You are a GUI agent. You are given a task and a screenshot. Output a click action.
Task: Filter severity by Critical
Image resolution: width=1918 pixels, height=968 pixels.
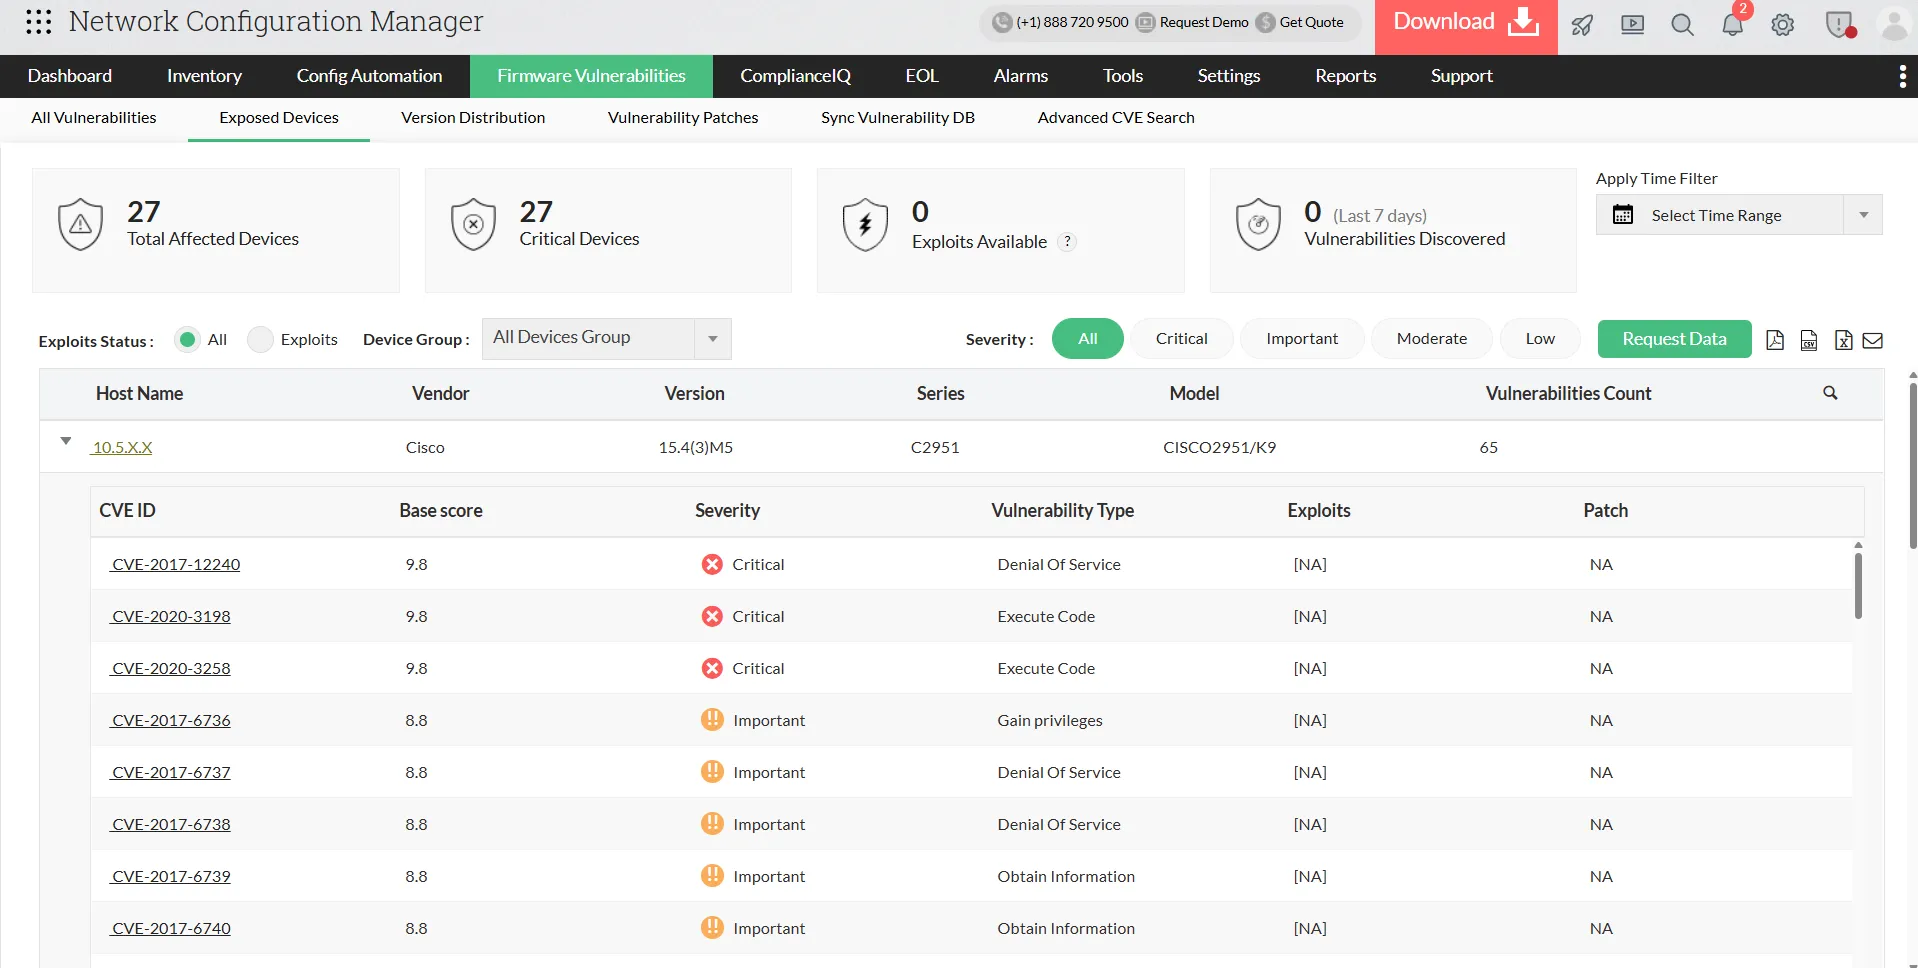[x=1181, y=339]
